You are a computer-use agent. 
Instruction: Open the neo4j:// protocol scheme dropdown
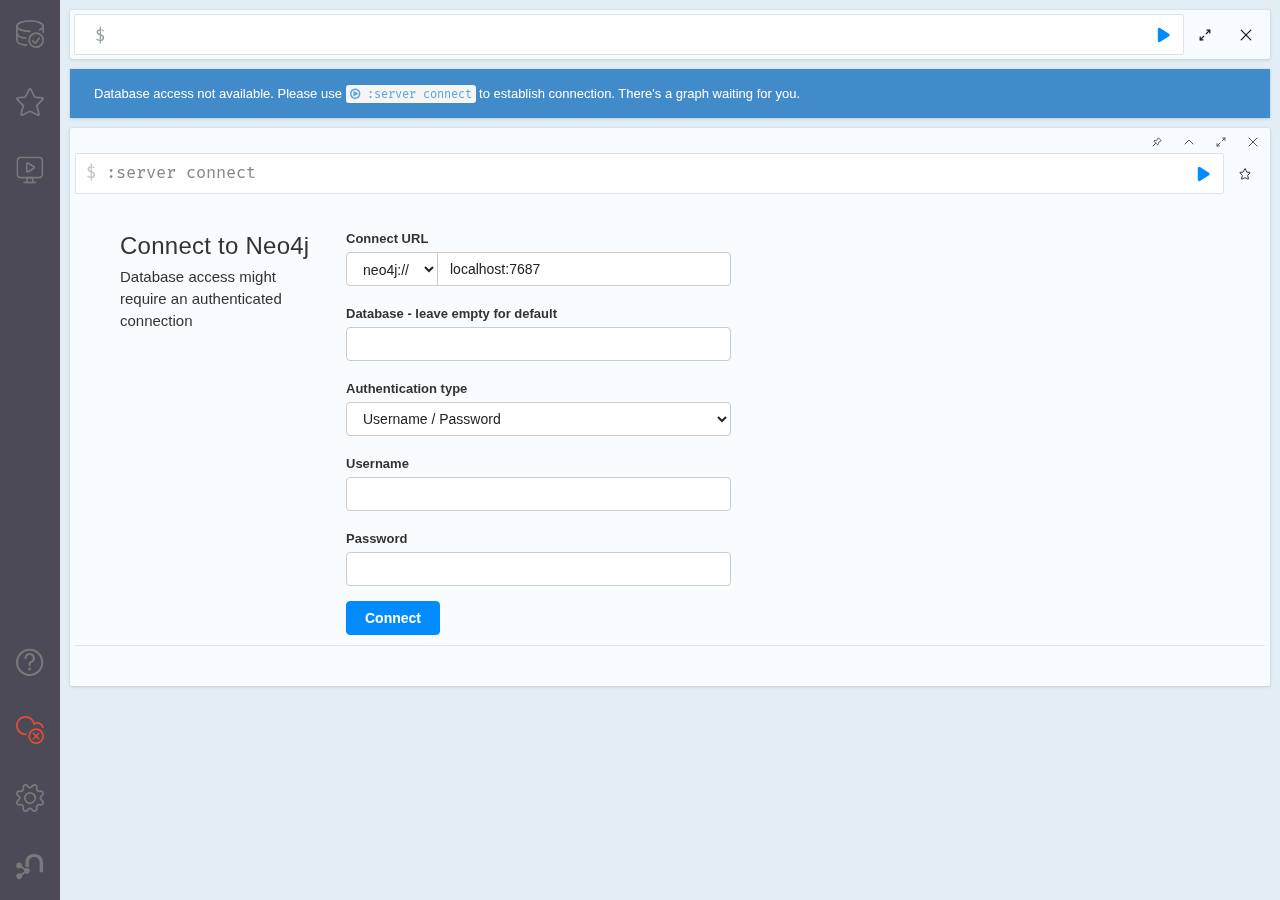[392, 269]
